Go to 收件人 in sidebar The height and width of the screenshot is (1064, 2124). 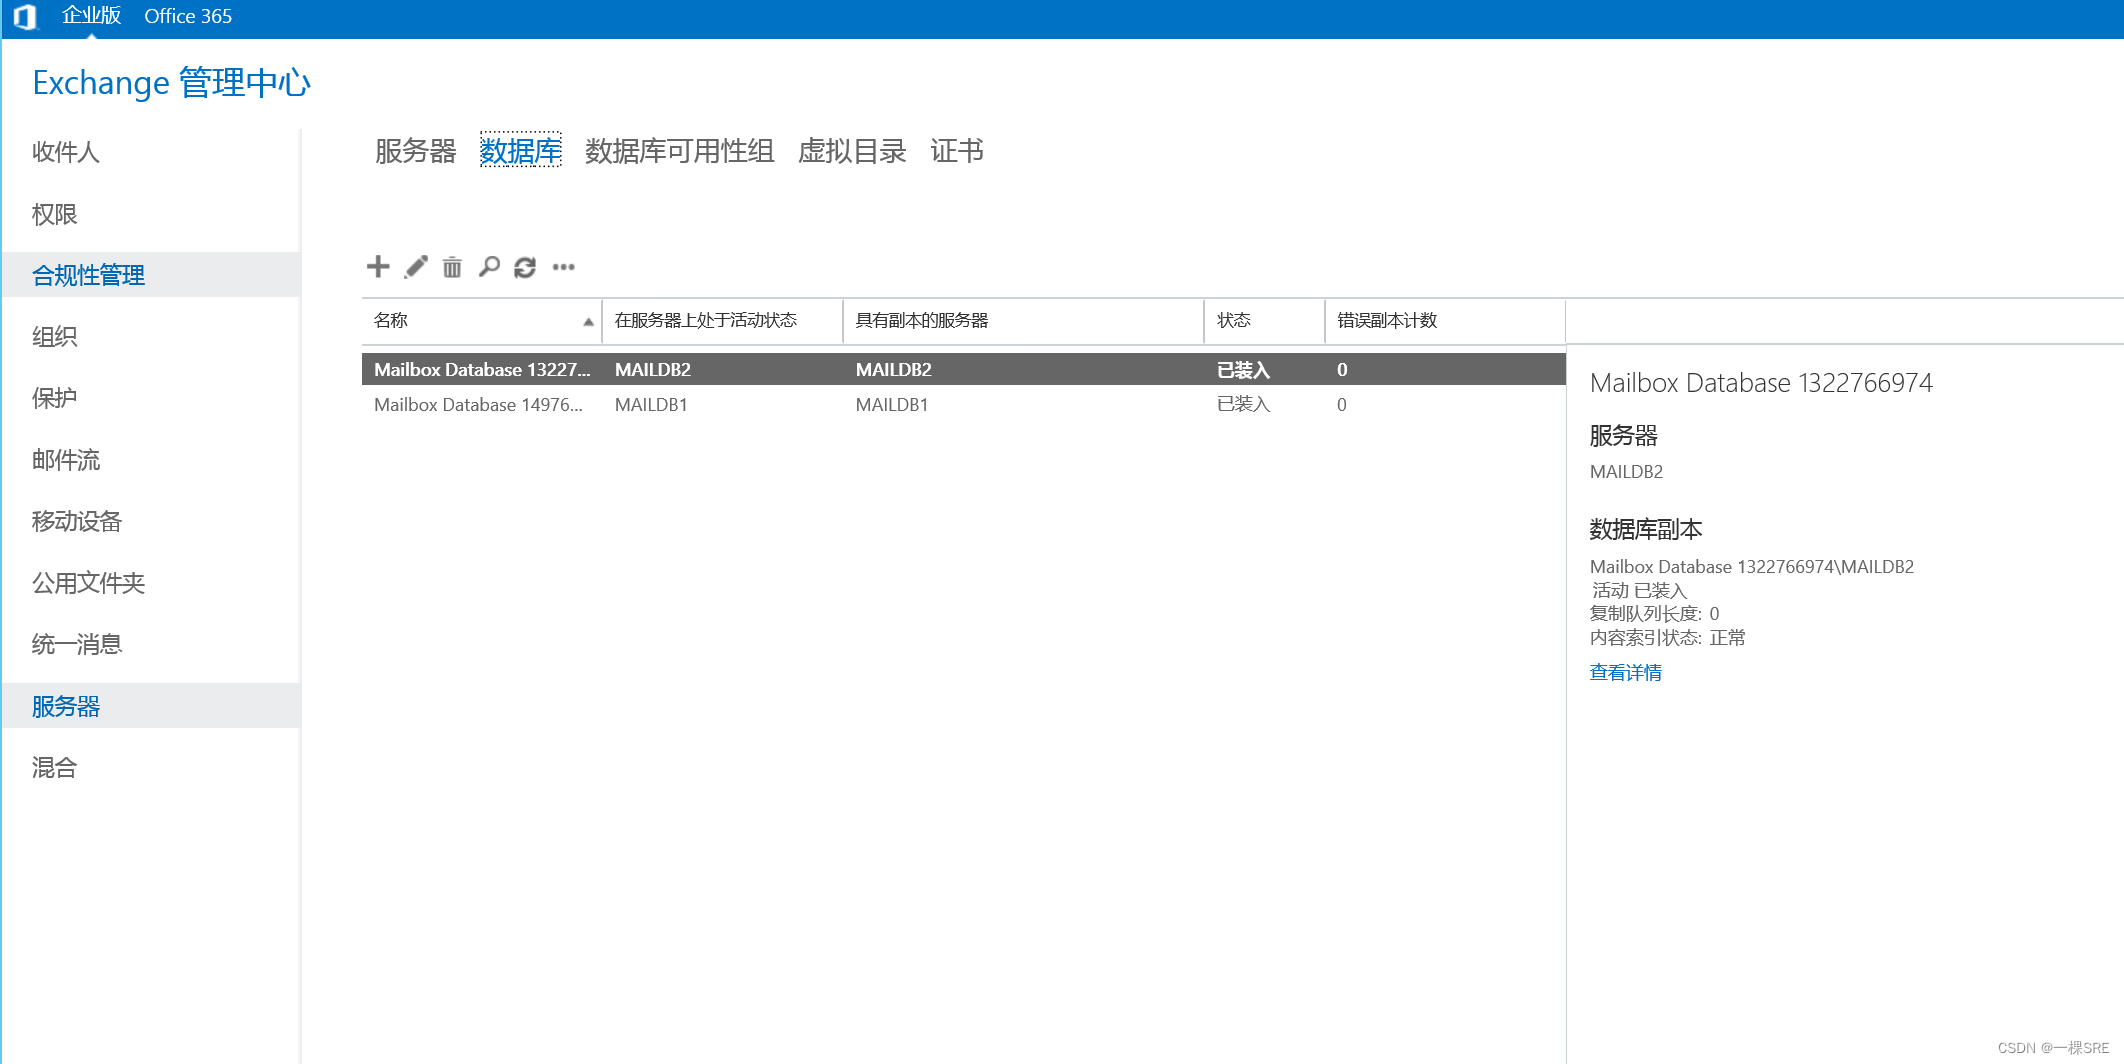(x=66, y=152)
